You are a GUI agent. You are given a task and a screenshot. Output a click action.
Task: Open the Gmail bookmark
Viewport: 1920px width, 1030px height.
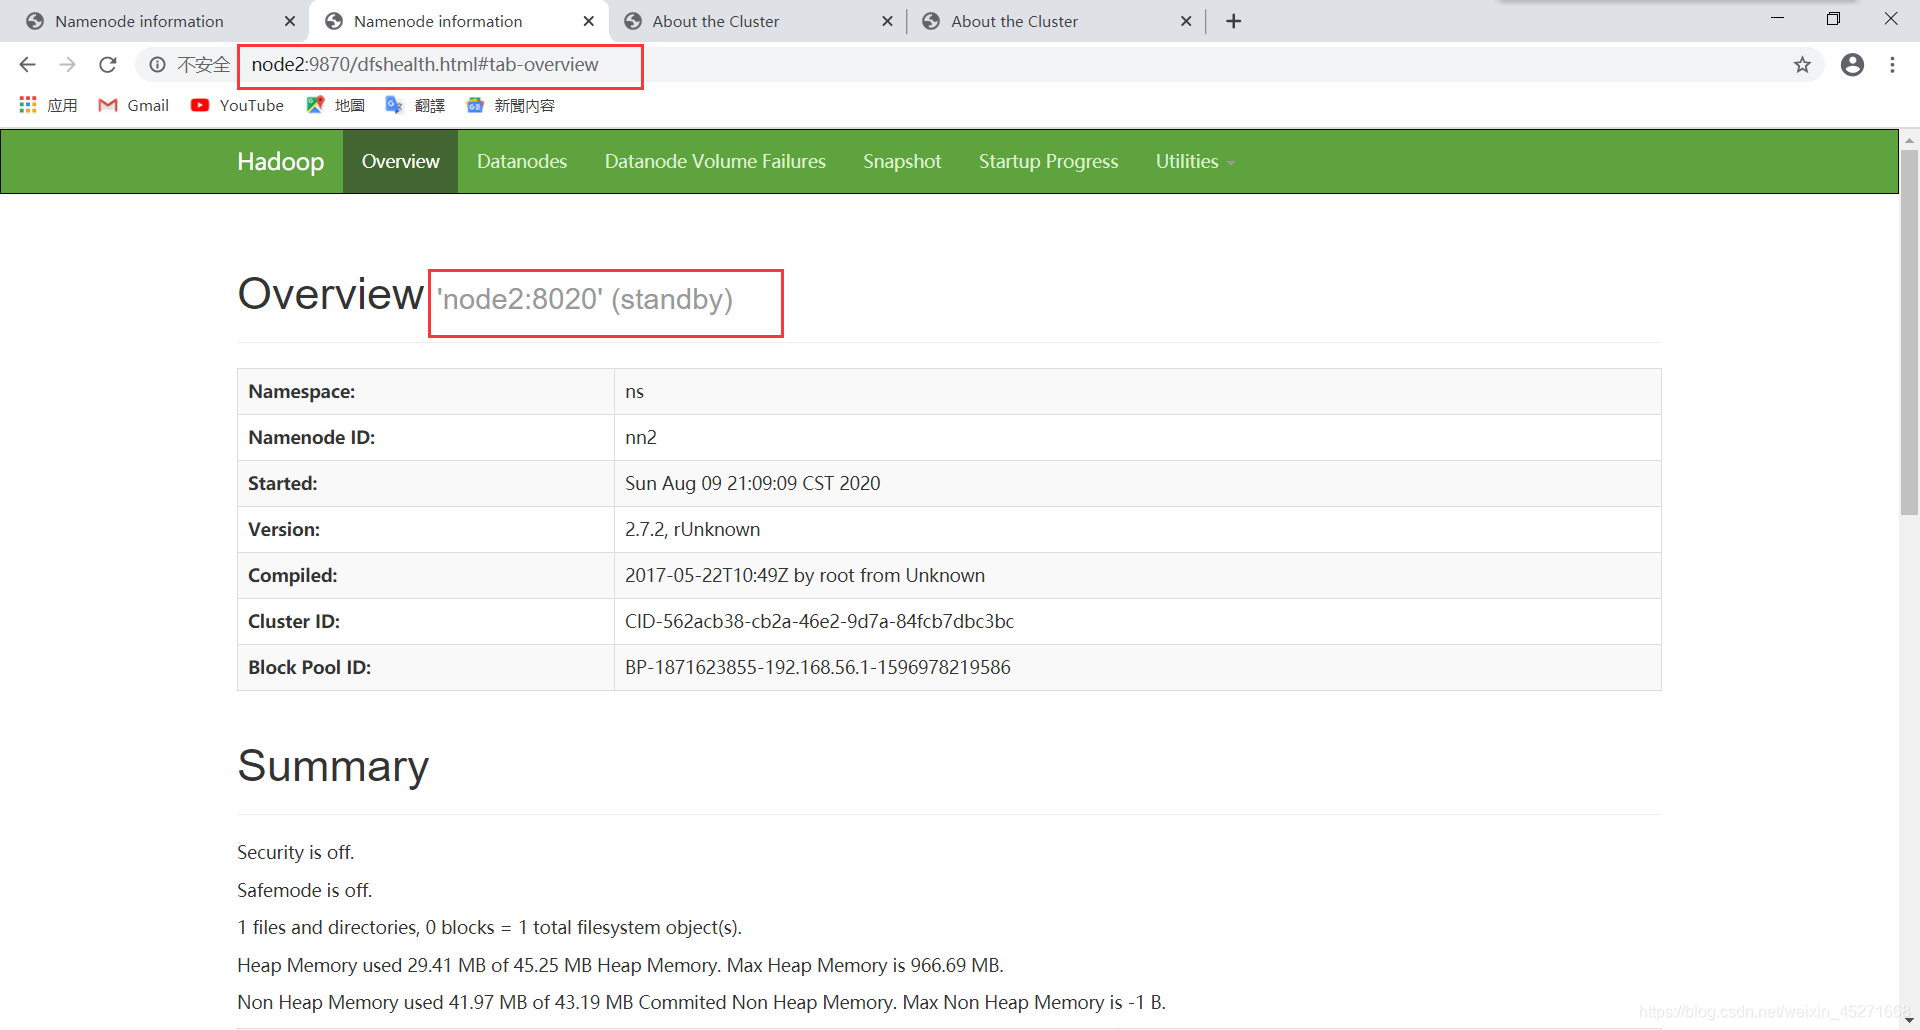[134, 105]
